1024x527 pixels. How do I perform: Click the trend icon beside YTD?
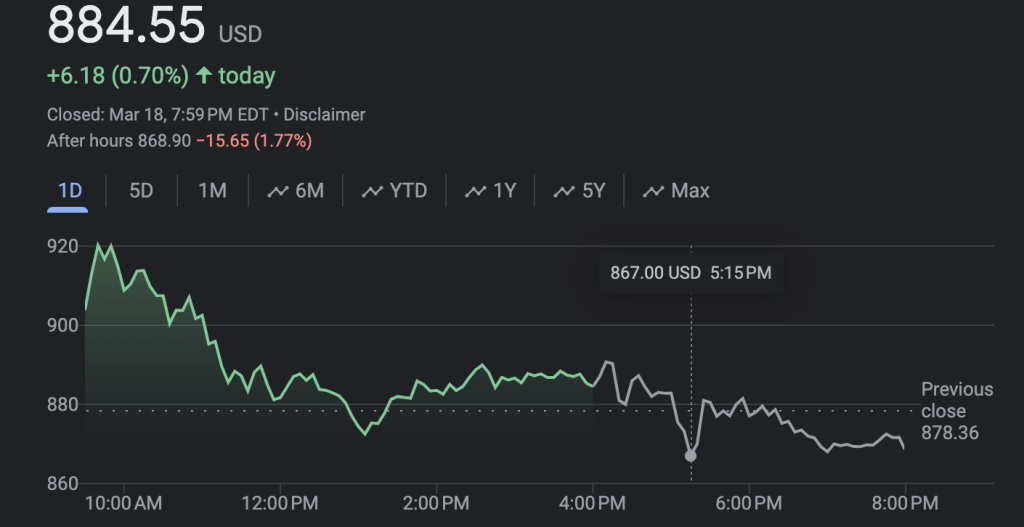(372, 191)
